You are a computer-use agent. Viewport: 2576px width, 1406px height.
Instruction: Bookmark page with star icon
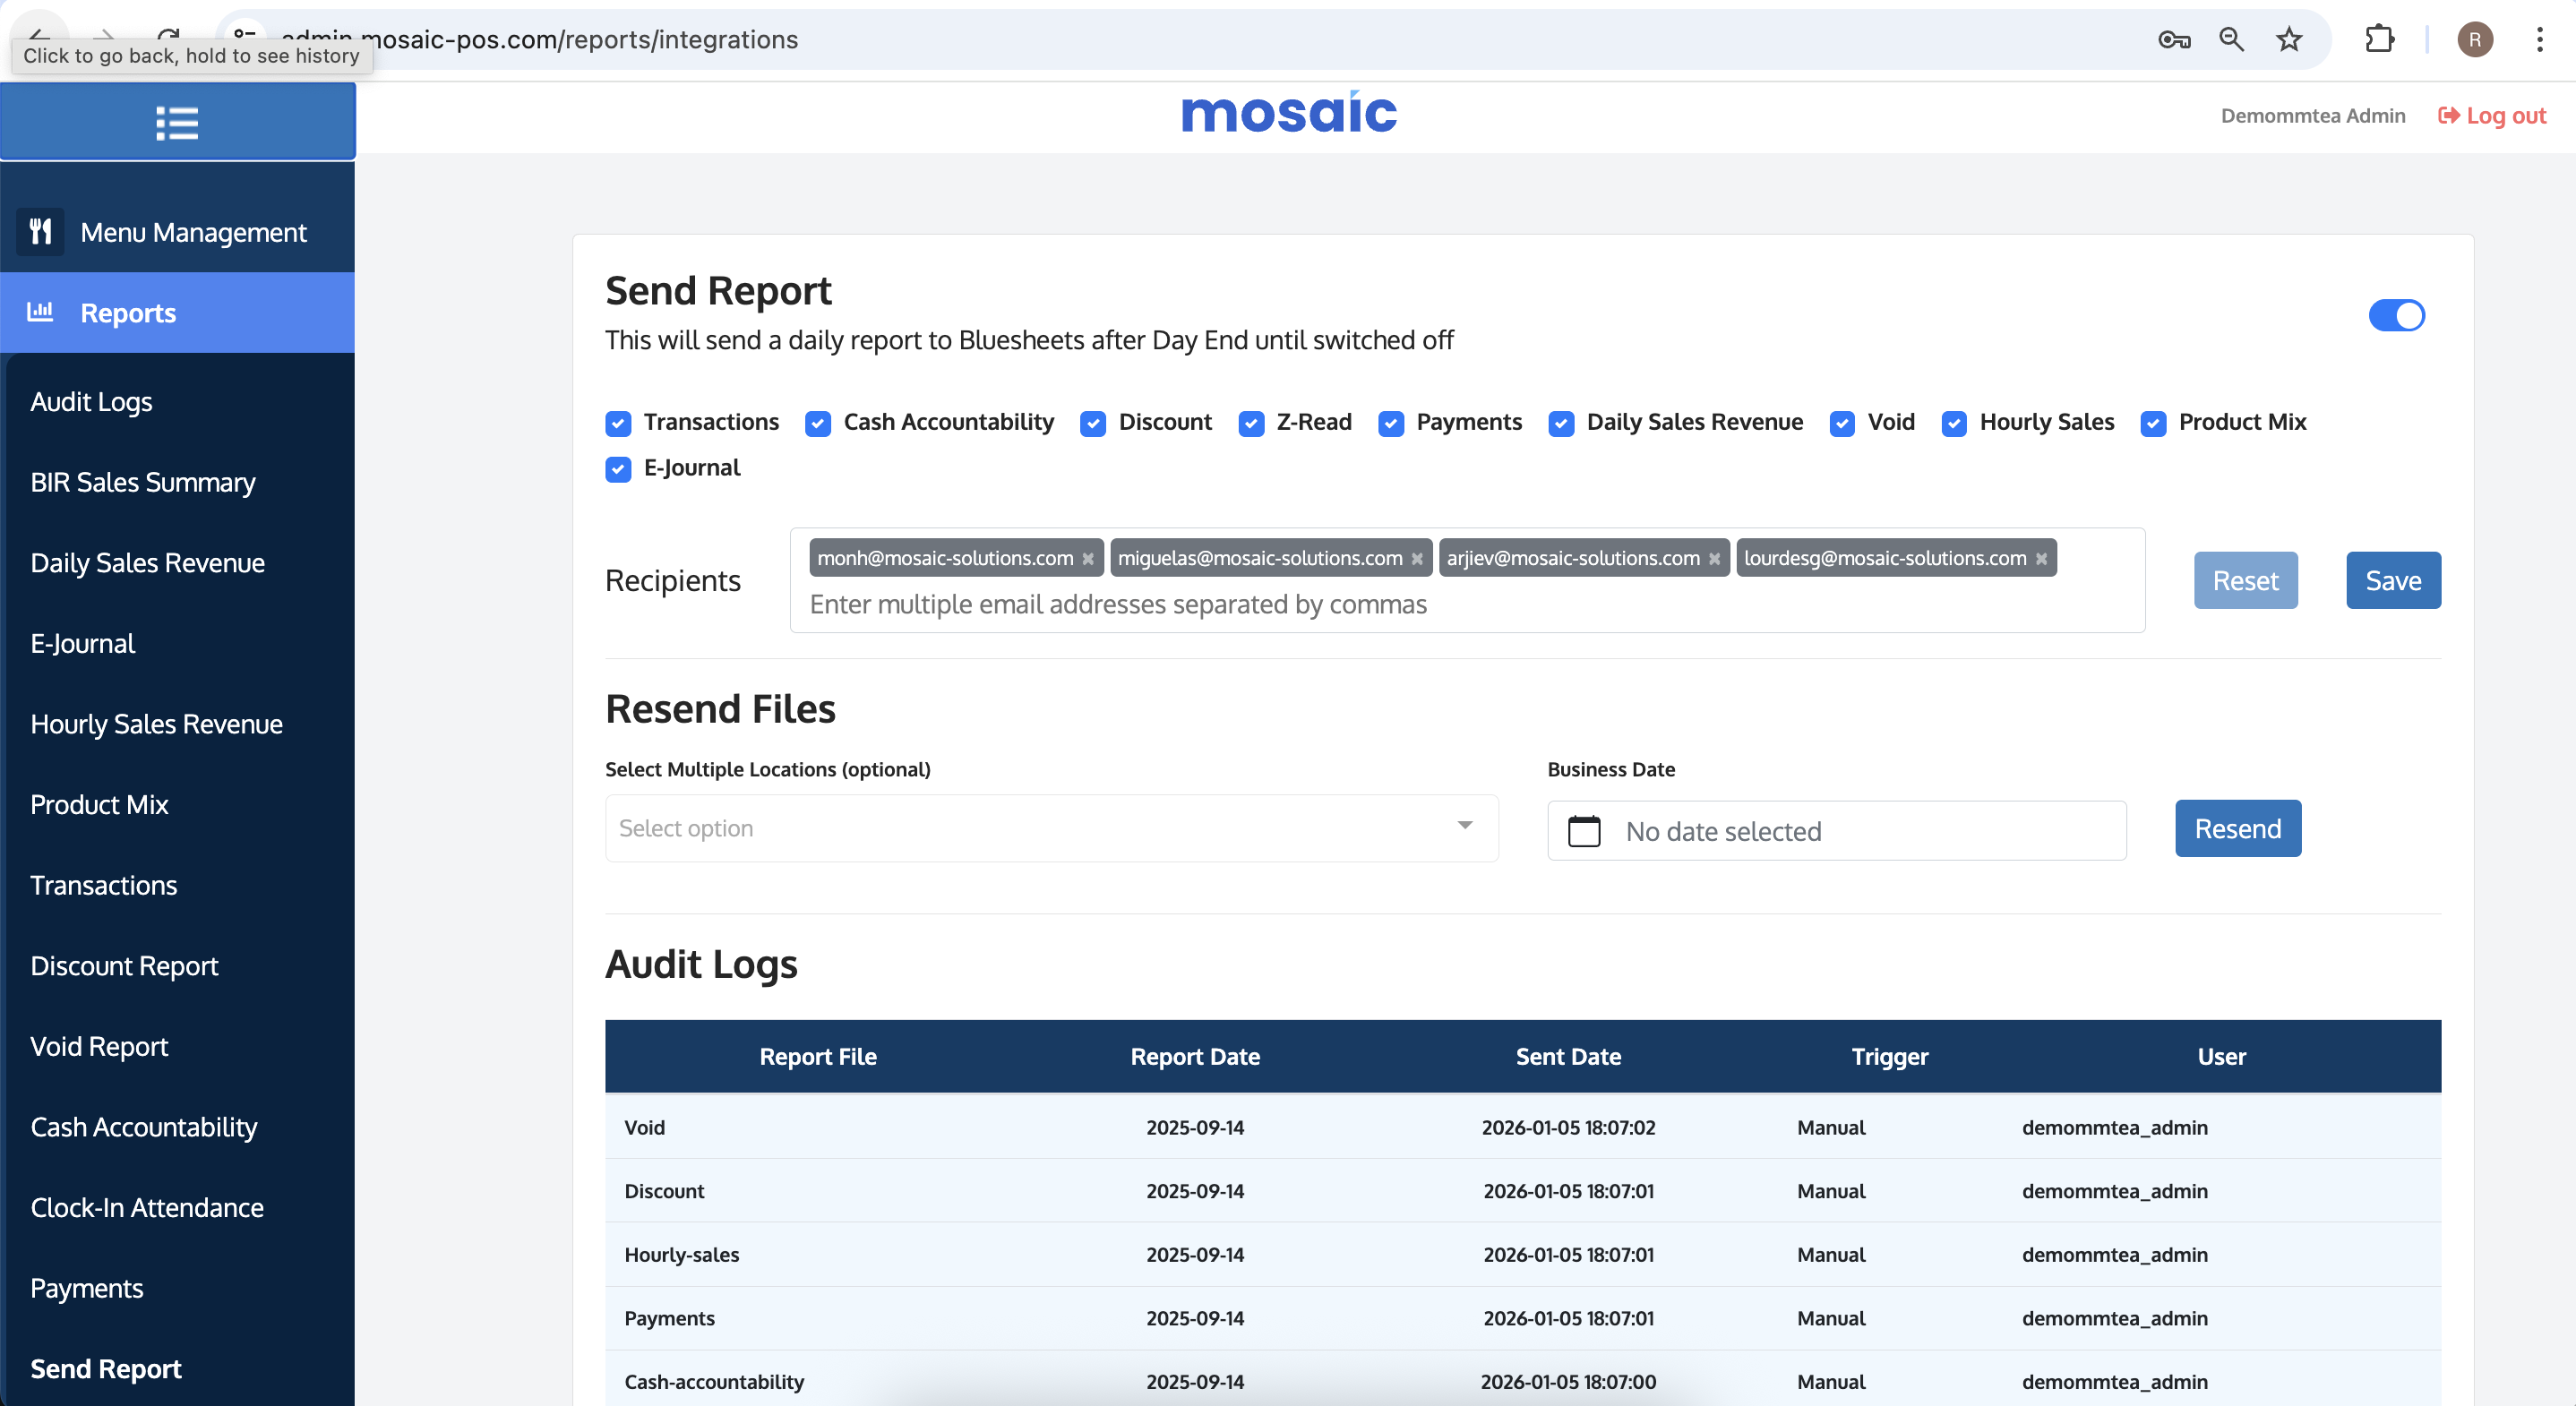[2288, 40]
